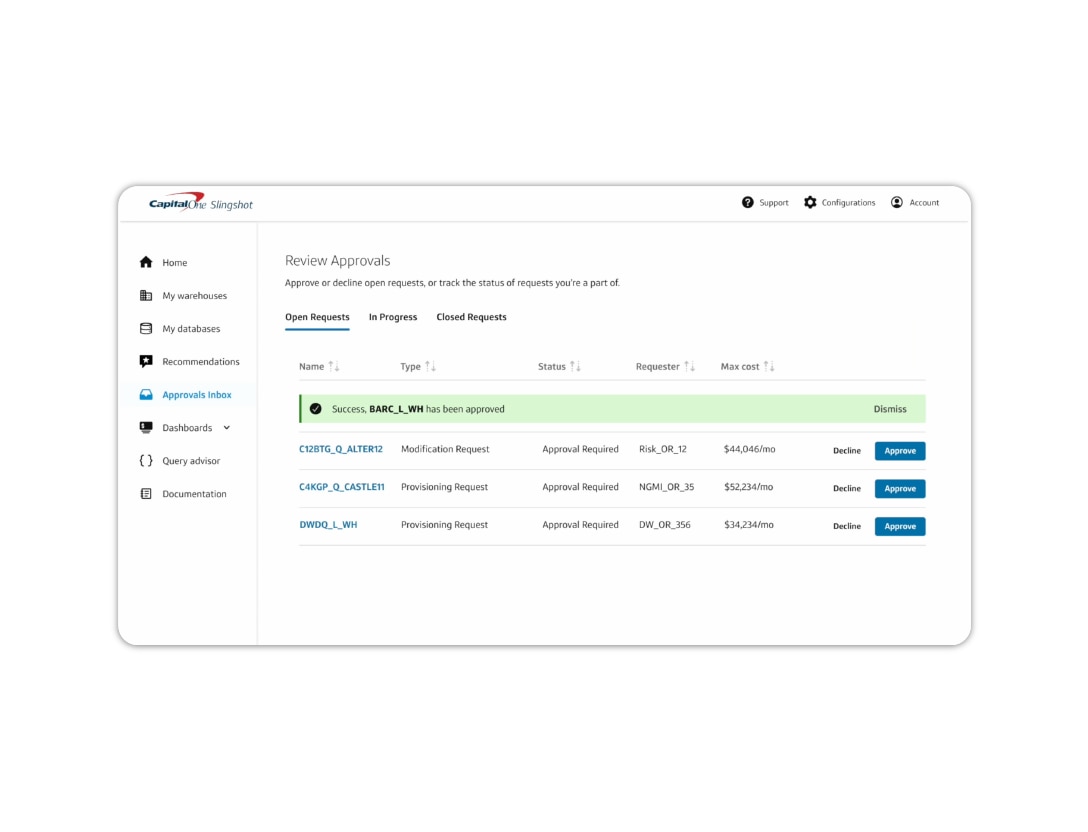Click the Configurations gear icon
This screenshot has height=832, width=1088.
pos(809,202)
